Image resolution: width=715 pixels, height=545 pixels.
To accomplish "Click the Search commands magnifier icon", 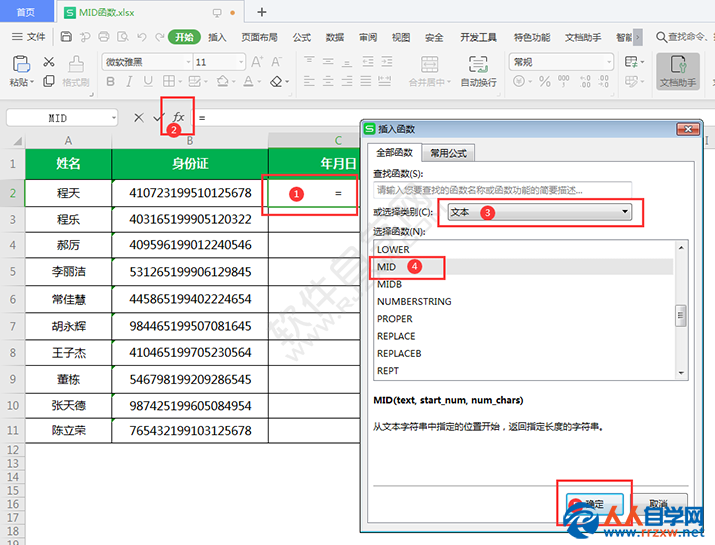I will point(661,36).
